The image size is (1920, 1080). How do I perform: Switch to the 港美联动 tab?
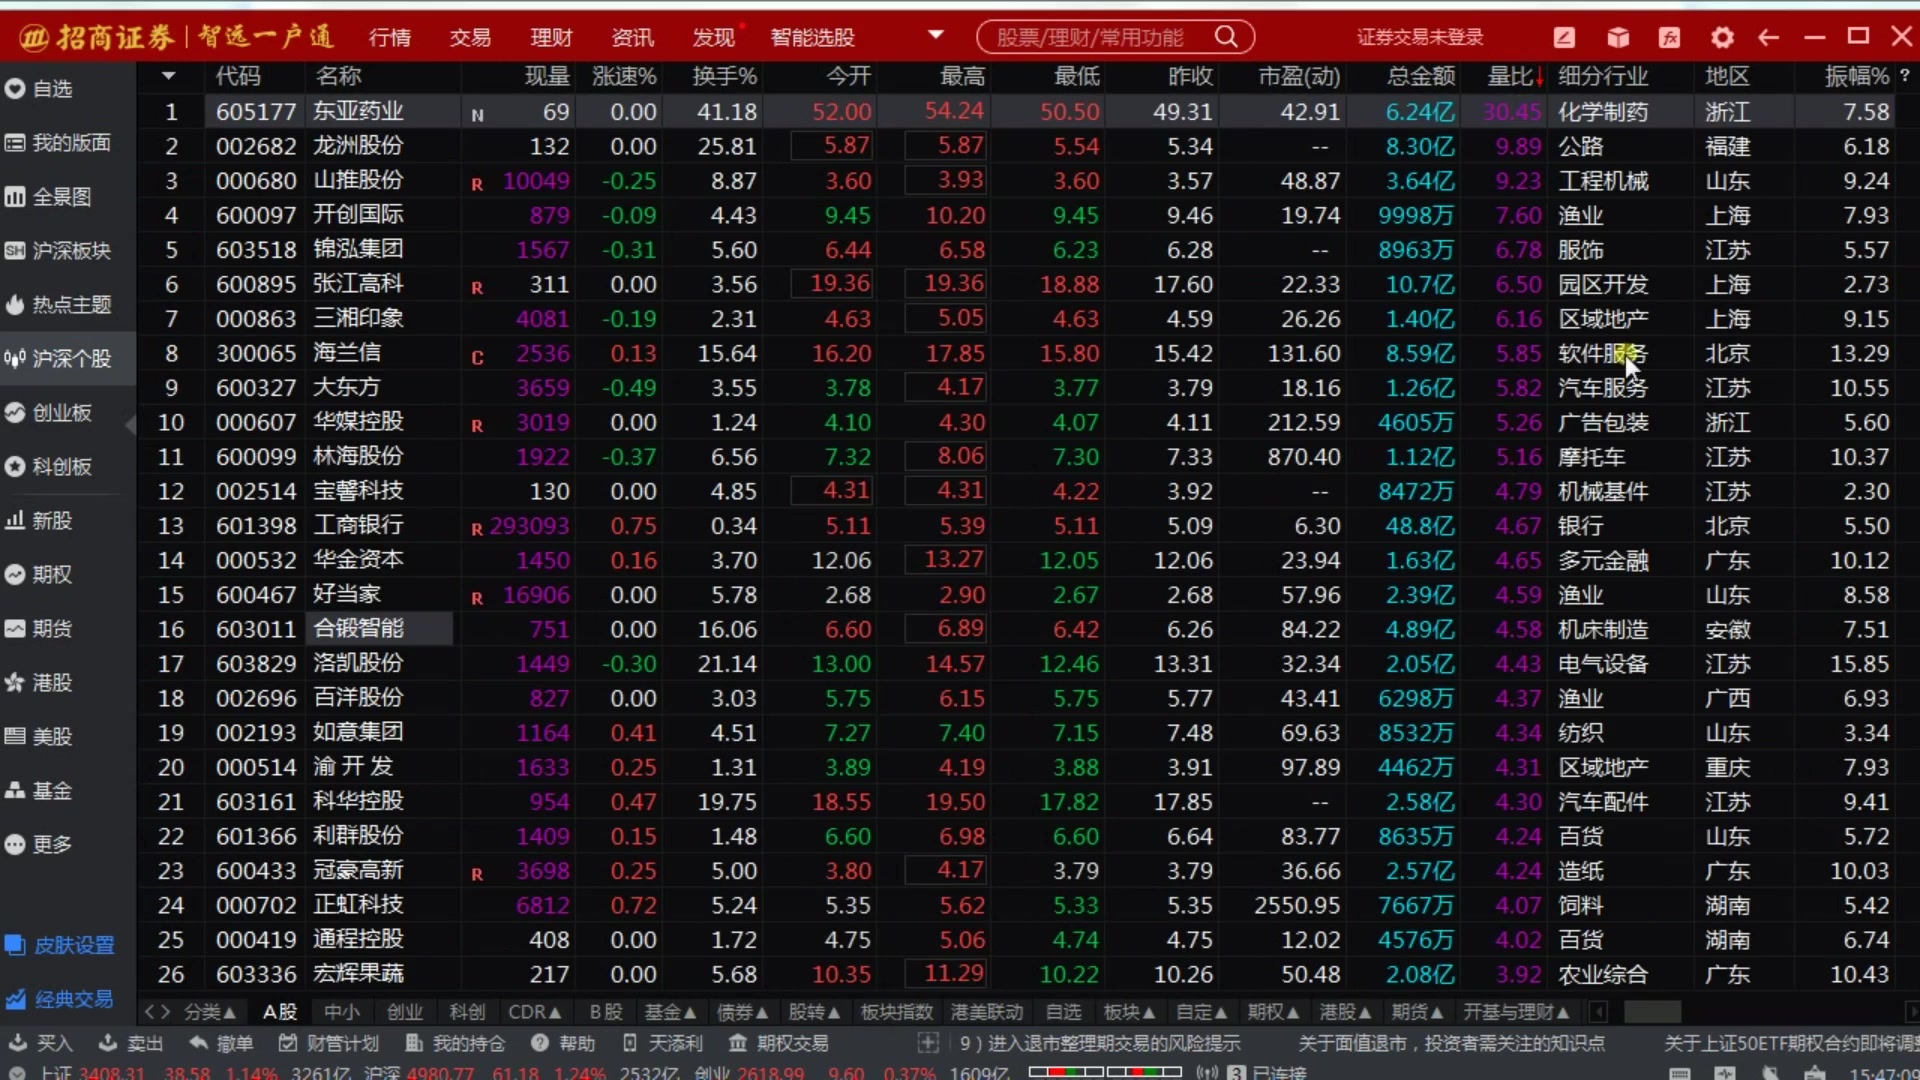point(987,1012)
